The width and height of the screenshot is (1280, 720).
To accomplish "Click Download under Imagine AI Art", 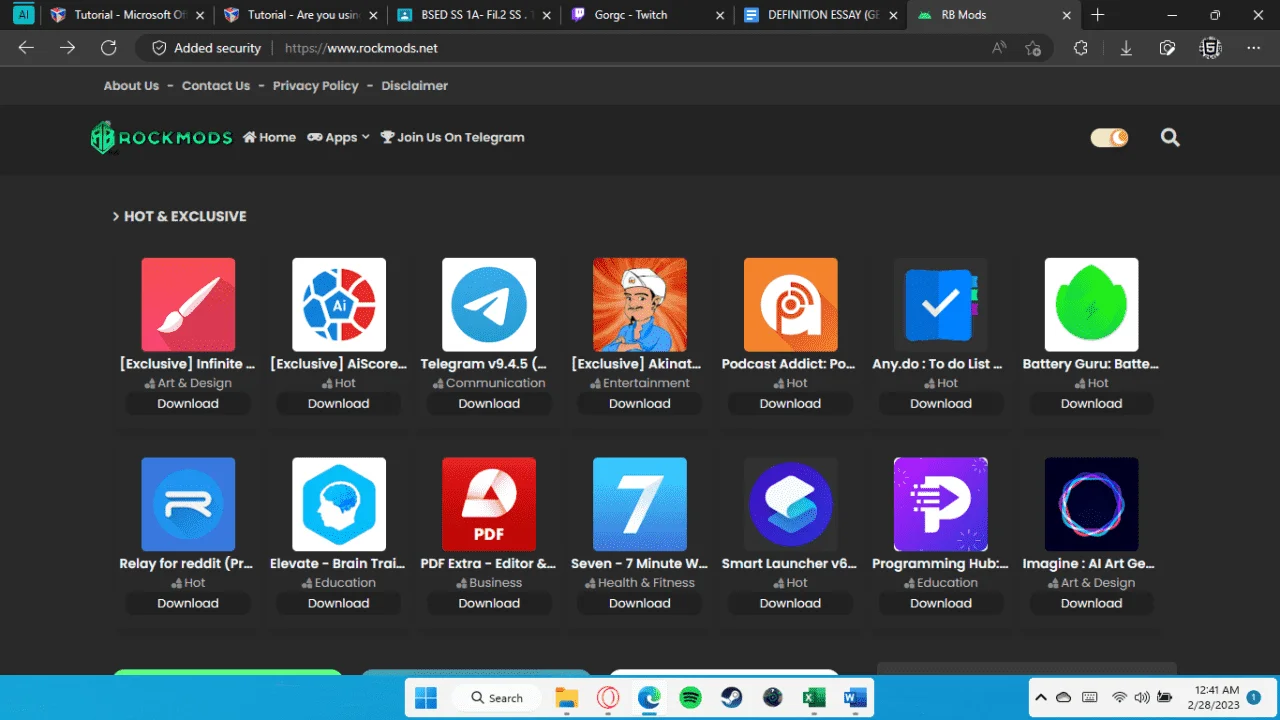I will coord(1091,604).
